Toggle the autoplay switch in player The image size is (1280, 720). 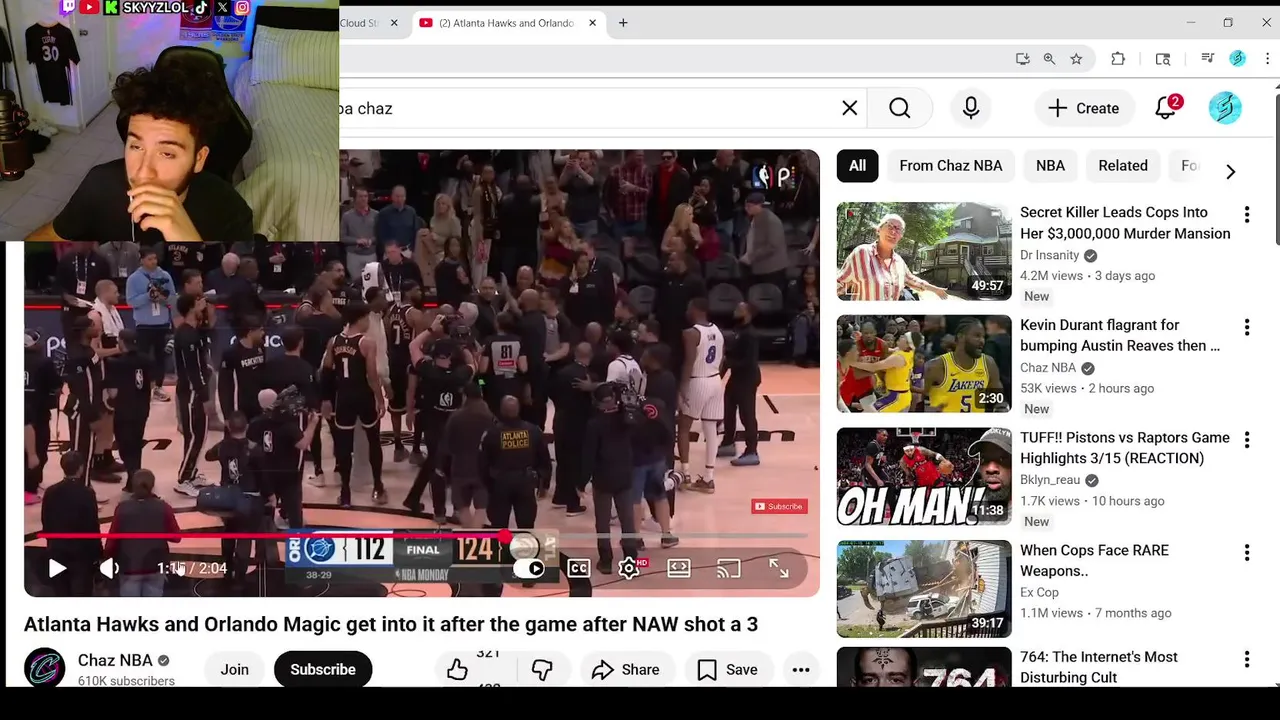click(x=531, y=568)
